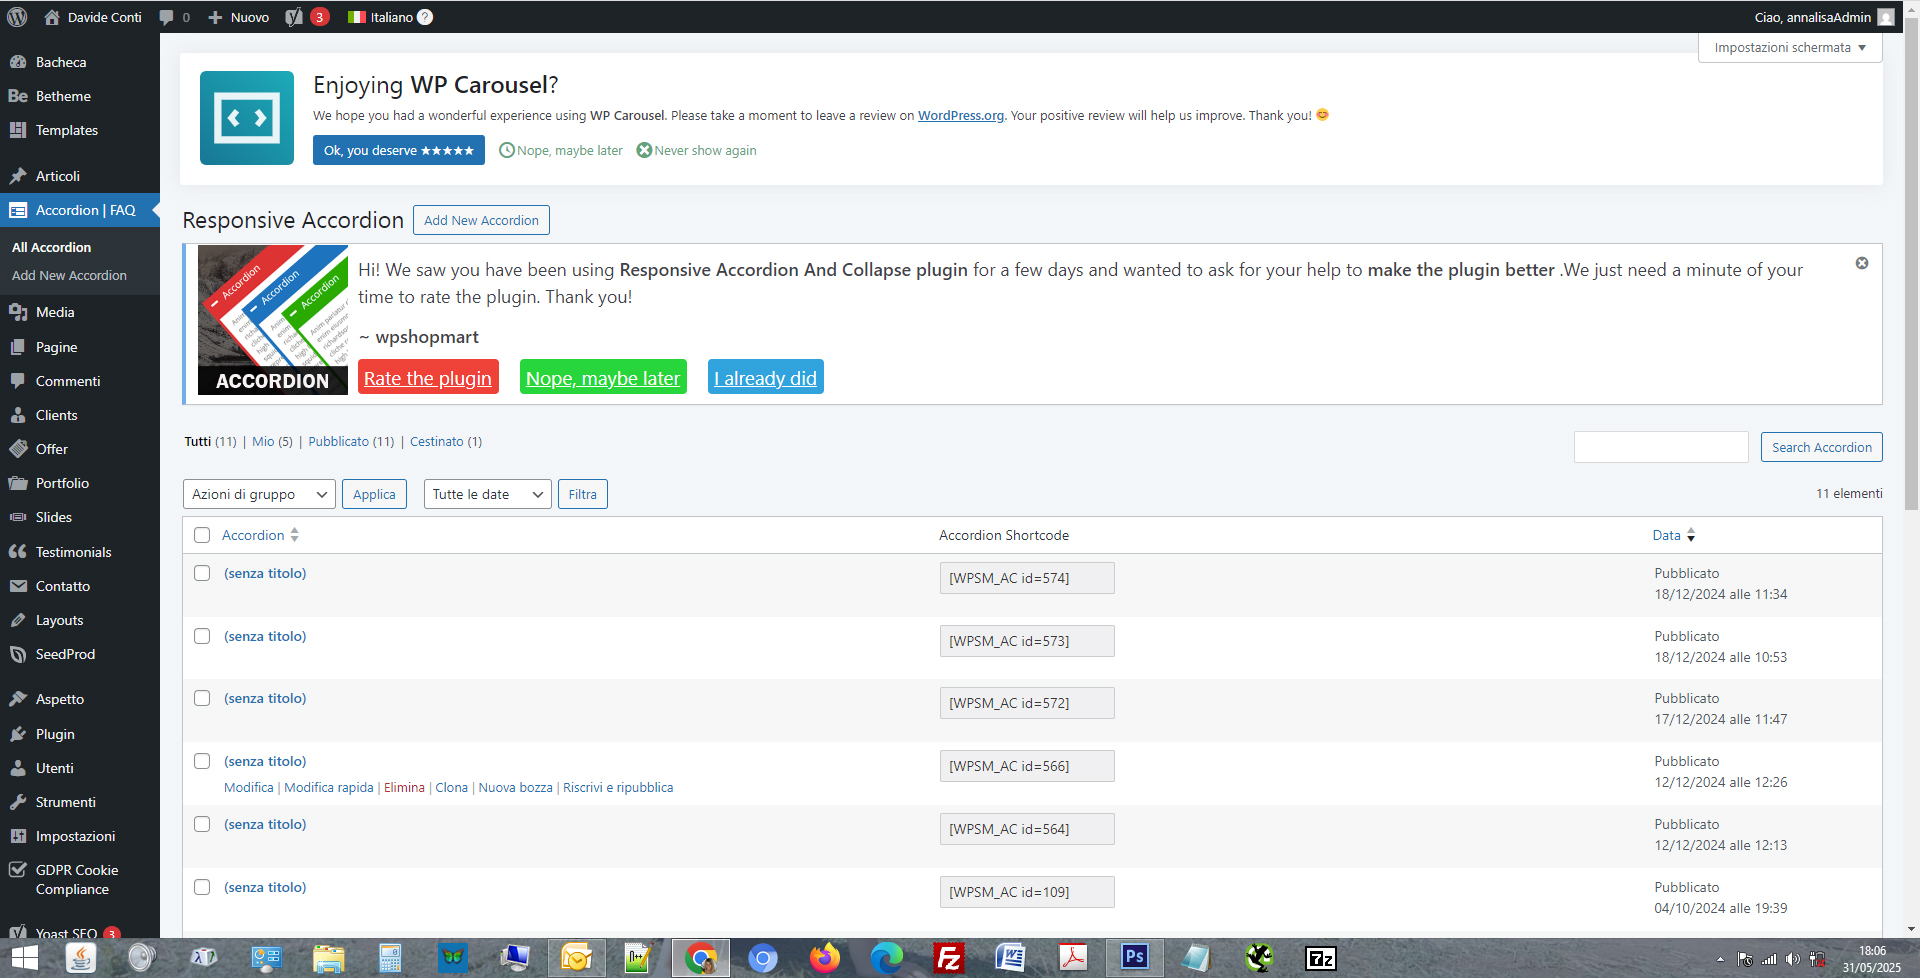
Task: Open Photoshop from the taskbar
Action: [x=1134, y=958]
